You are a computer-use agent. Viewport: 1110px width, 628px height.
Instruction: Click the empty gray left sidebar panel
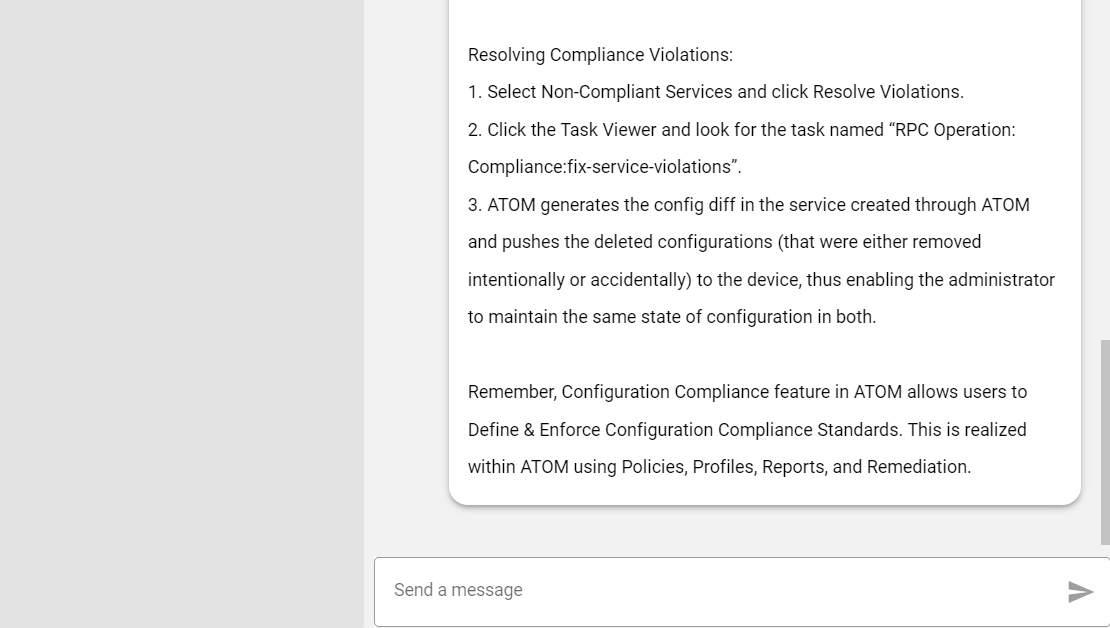coord(182,314)
